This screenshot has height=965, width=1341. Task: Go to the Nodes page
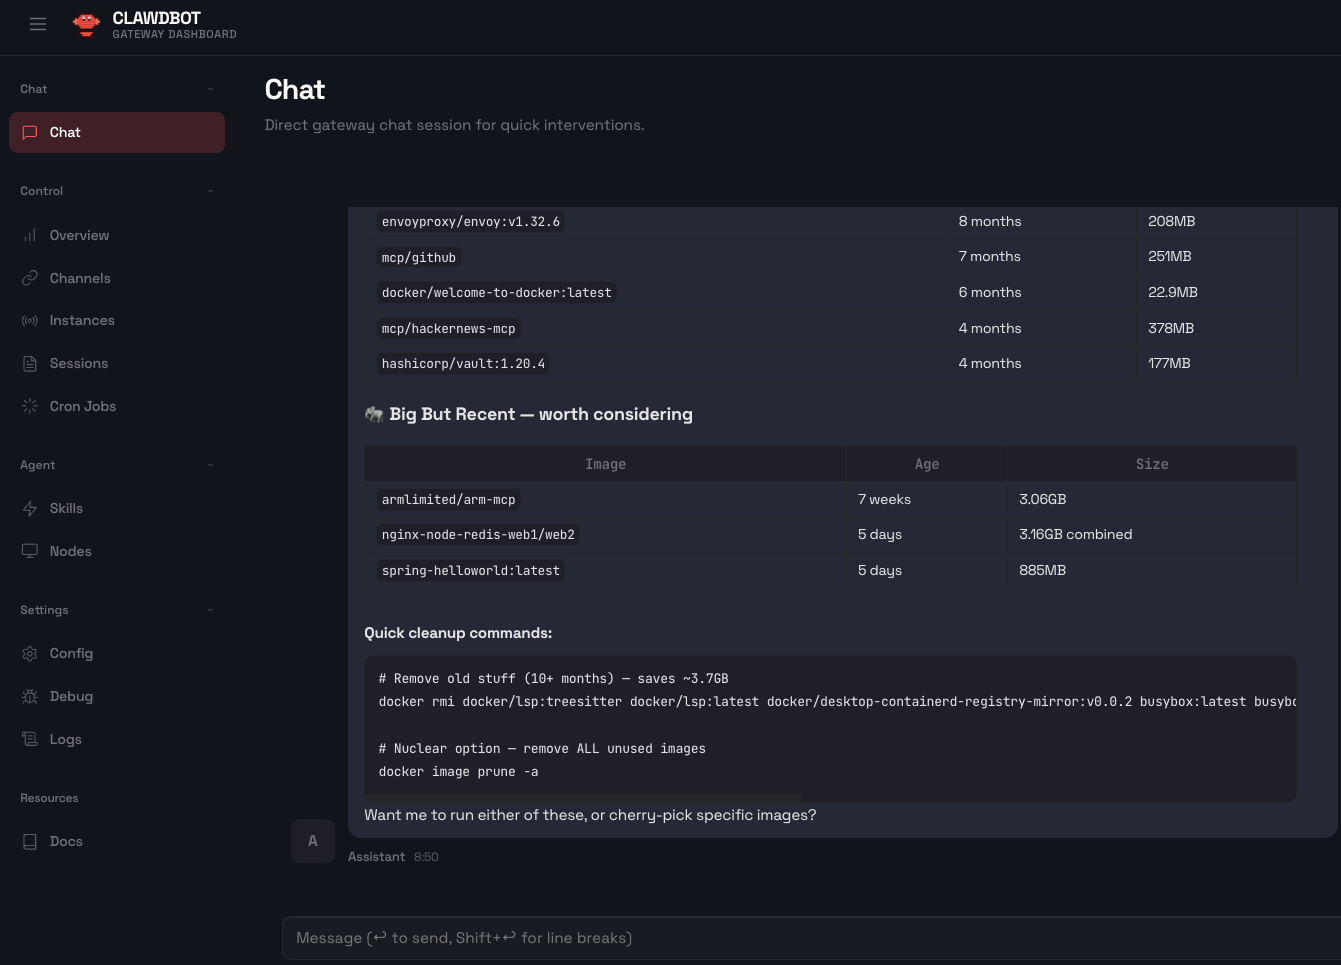click(x=70, y=551)
